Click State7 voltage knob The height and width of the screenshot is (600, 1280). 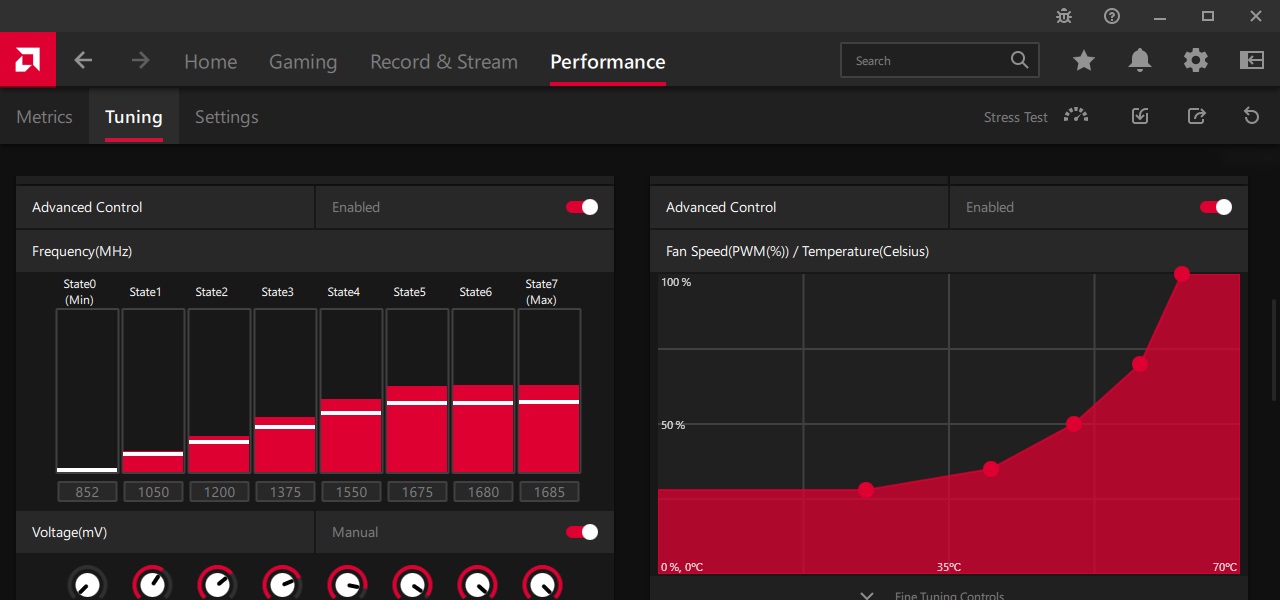coord(542,584)
